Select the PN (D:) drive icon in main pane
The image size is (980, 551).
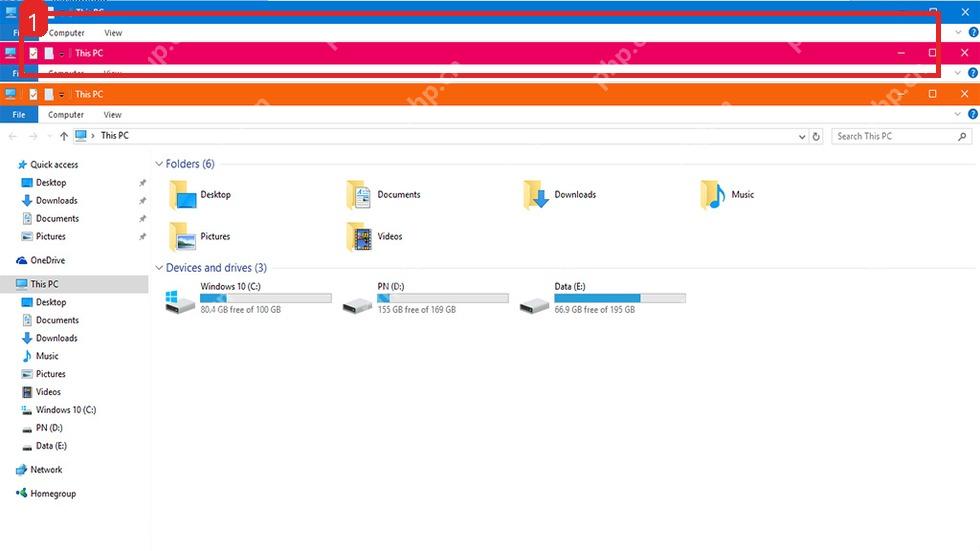point(358,305)
